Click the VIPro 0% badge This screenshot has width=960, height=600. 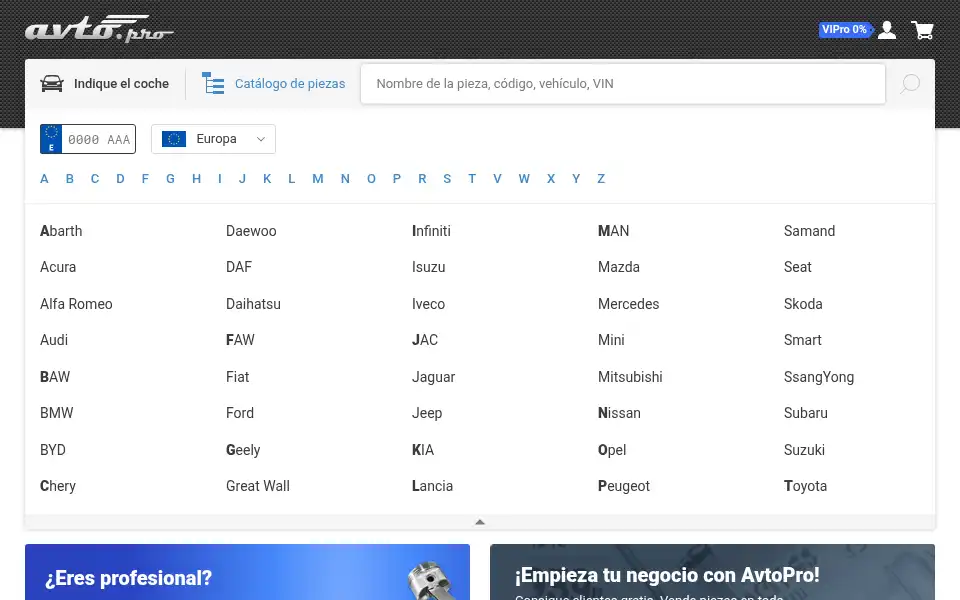[x=844, y=29]
